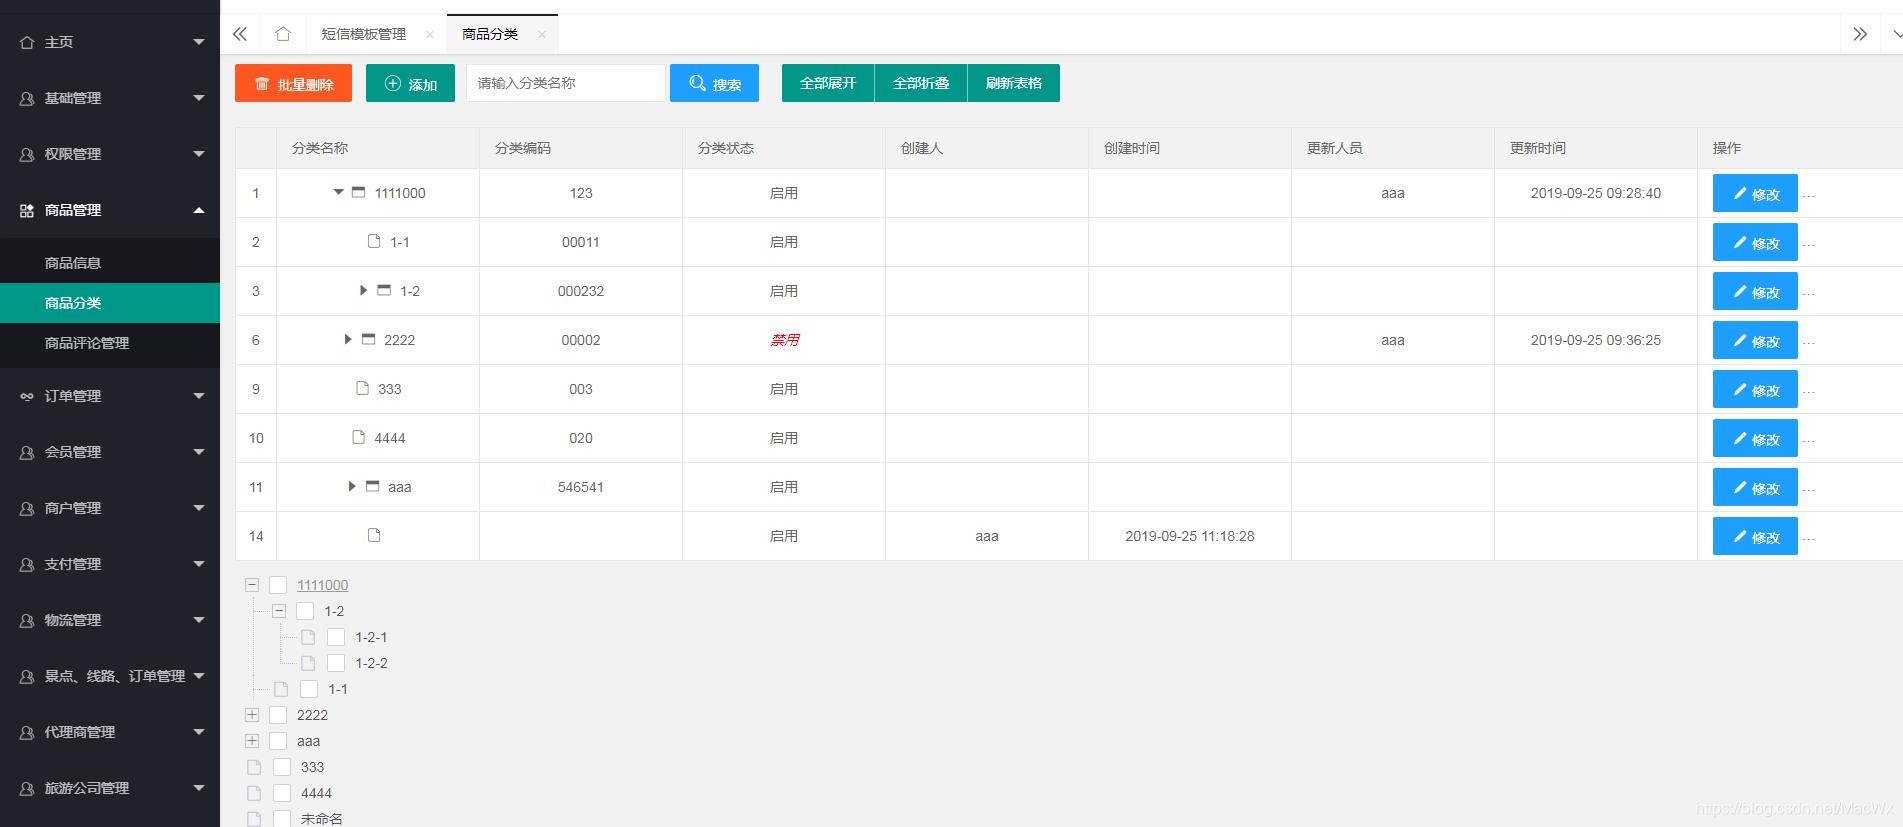Expand the 2222 tree node
Viewport: 1903px width, 827px height.
(x=252, y=715)
